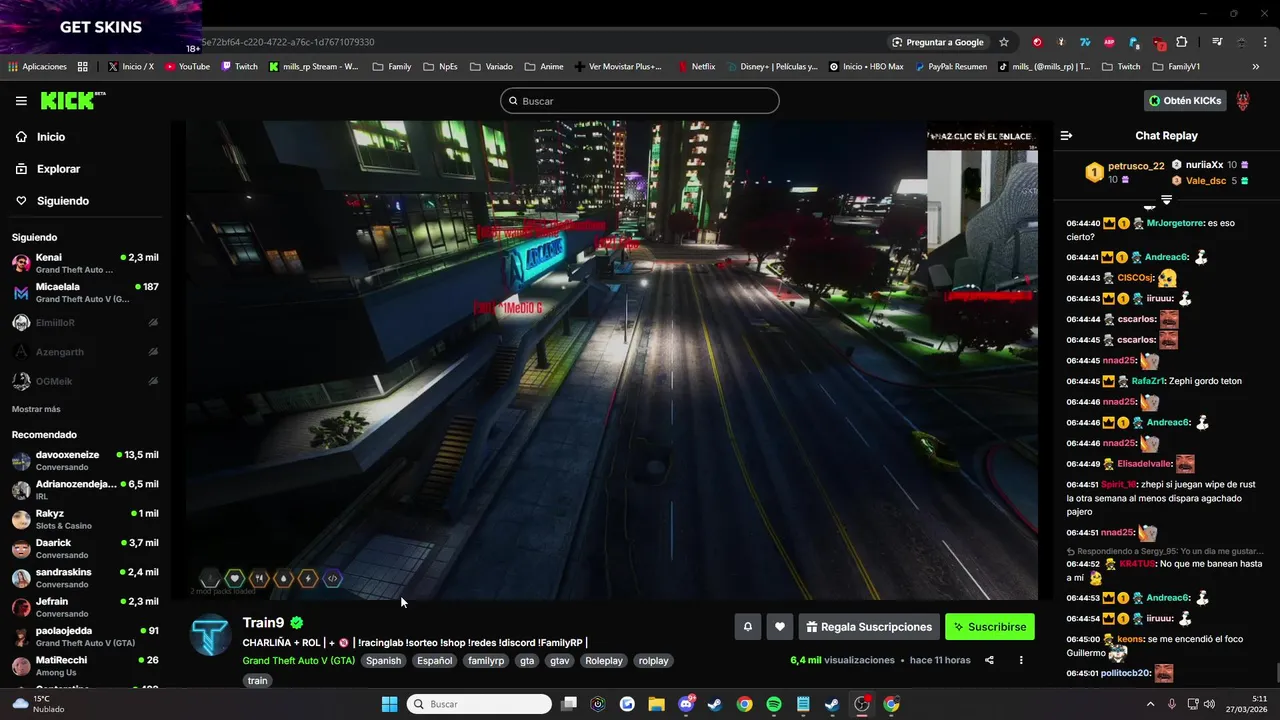The height and width of the screenshot is (720, 1280).
Task: Open davooxeneize in the Recomendado list
Action: [85, 461]
